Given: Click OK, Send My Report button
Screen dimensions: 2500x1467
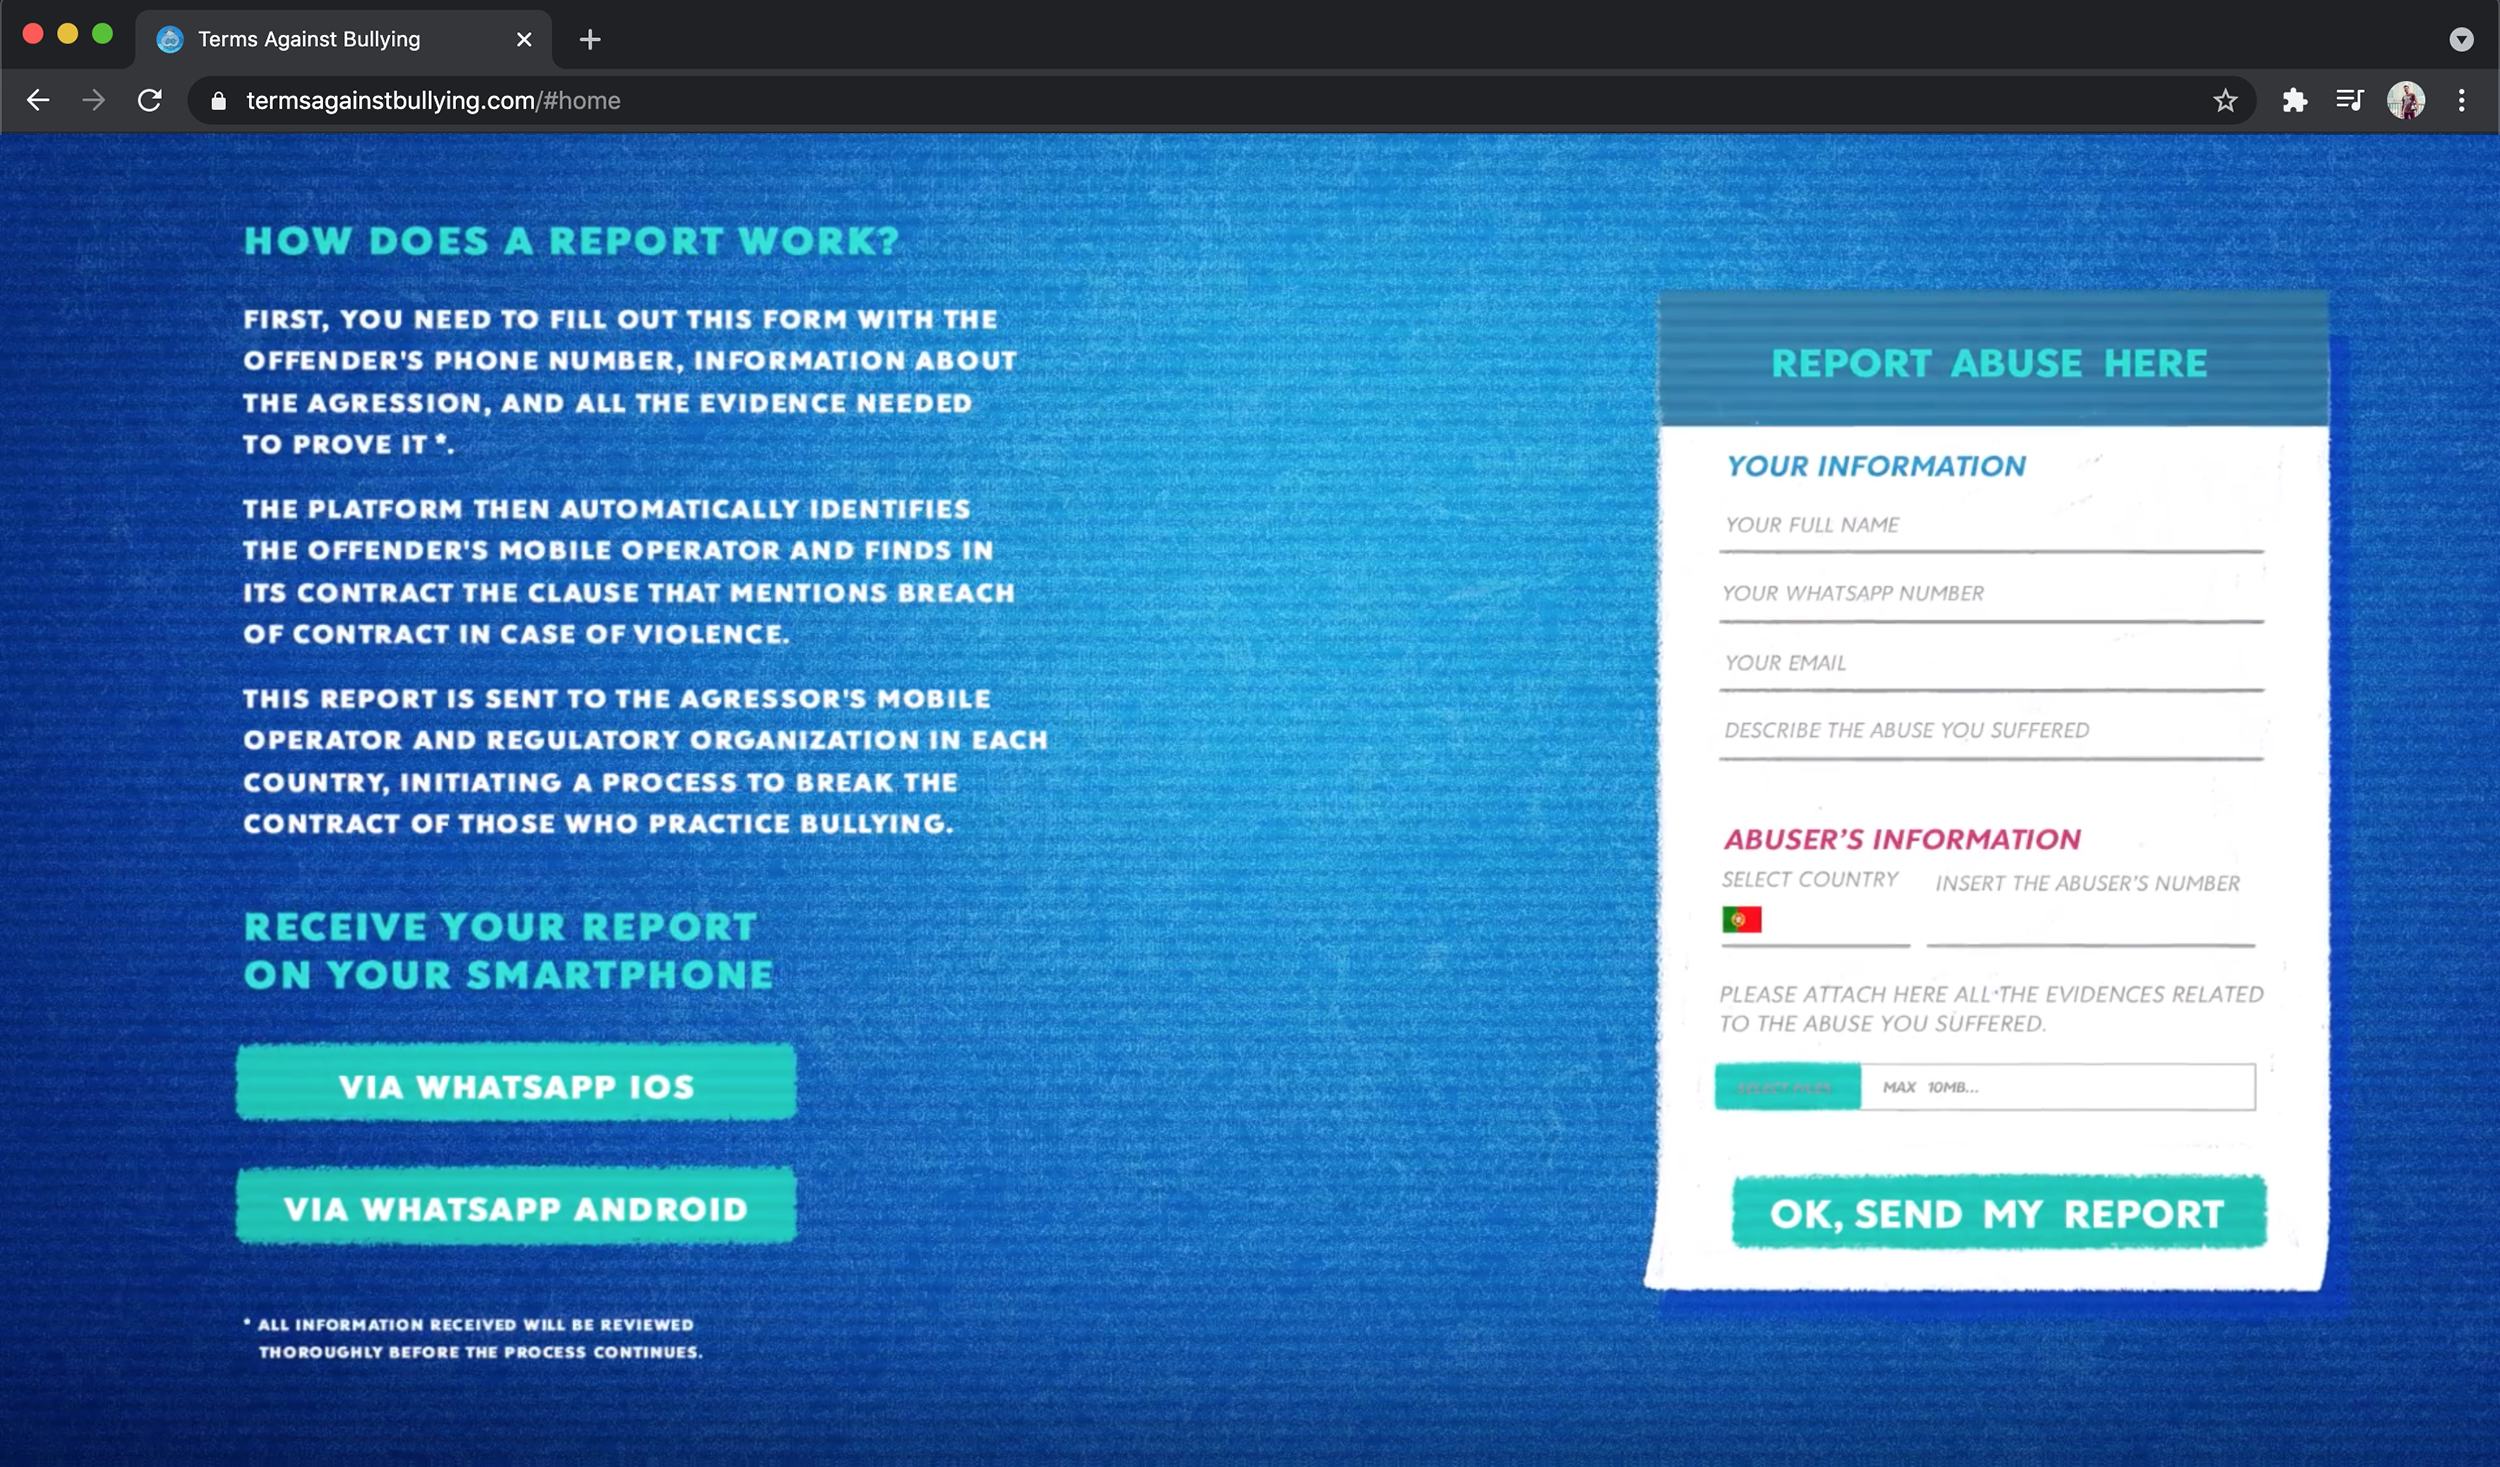Looking at the screenshot, I should point(1998,1212).
